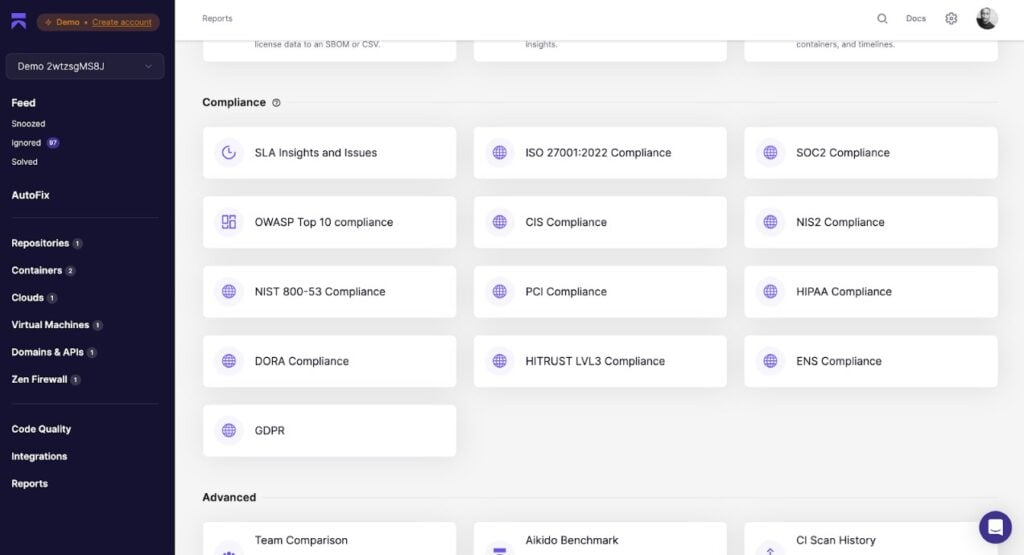This screenshot has width=1024, height=555.
Task: Click the Create account link
Action: [121, 22]
